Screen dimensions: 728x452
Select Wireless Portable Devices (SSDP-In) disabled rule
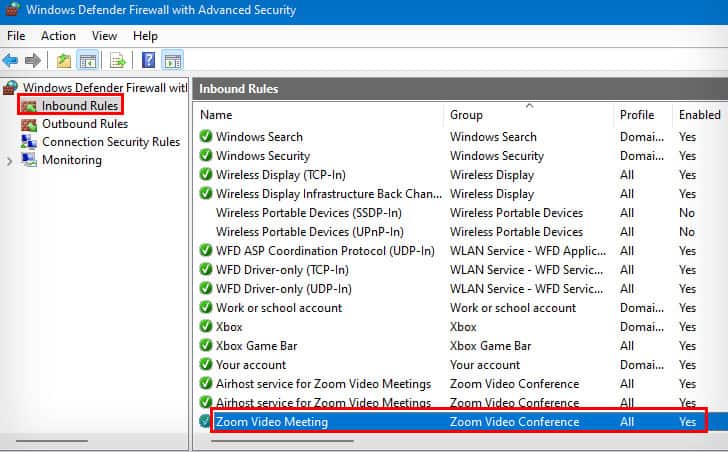coord(308,213)
